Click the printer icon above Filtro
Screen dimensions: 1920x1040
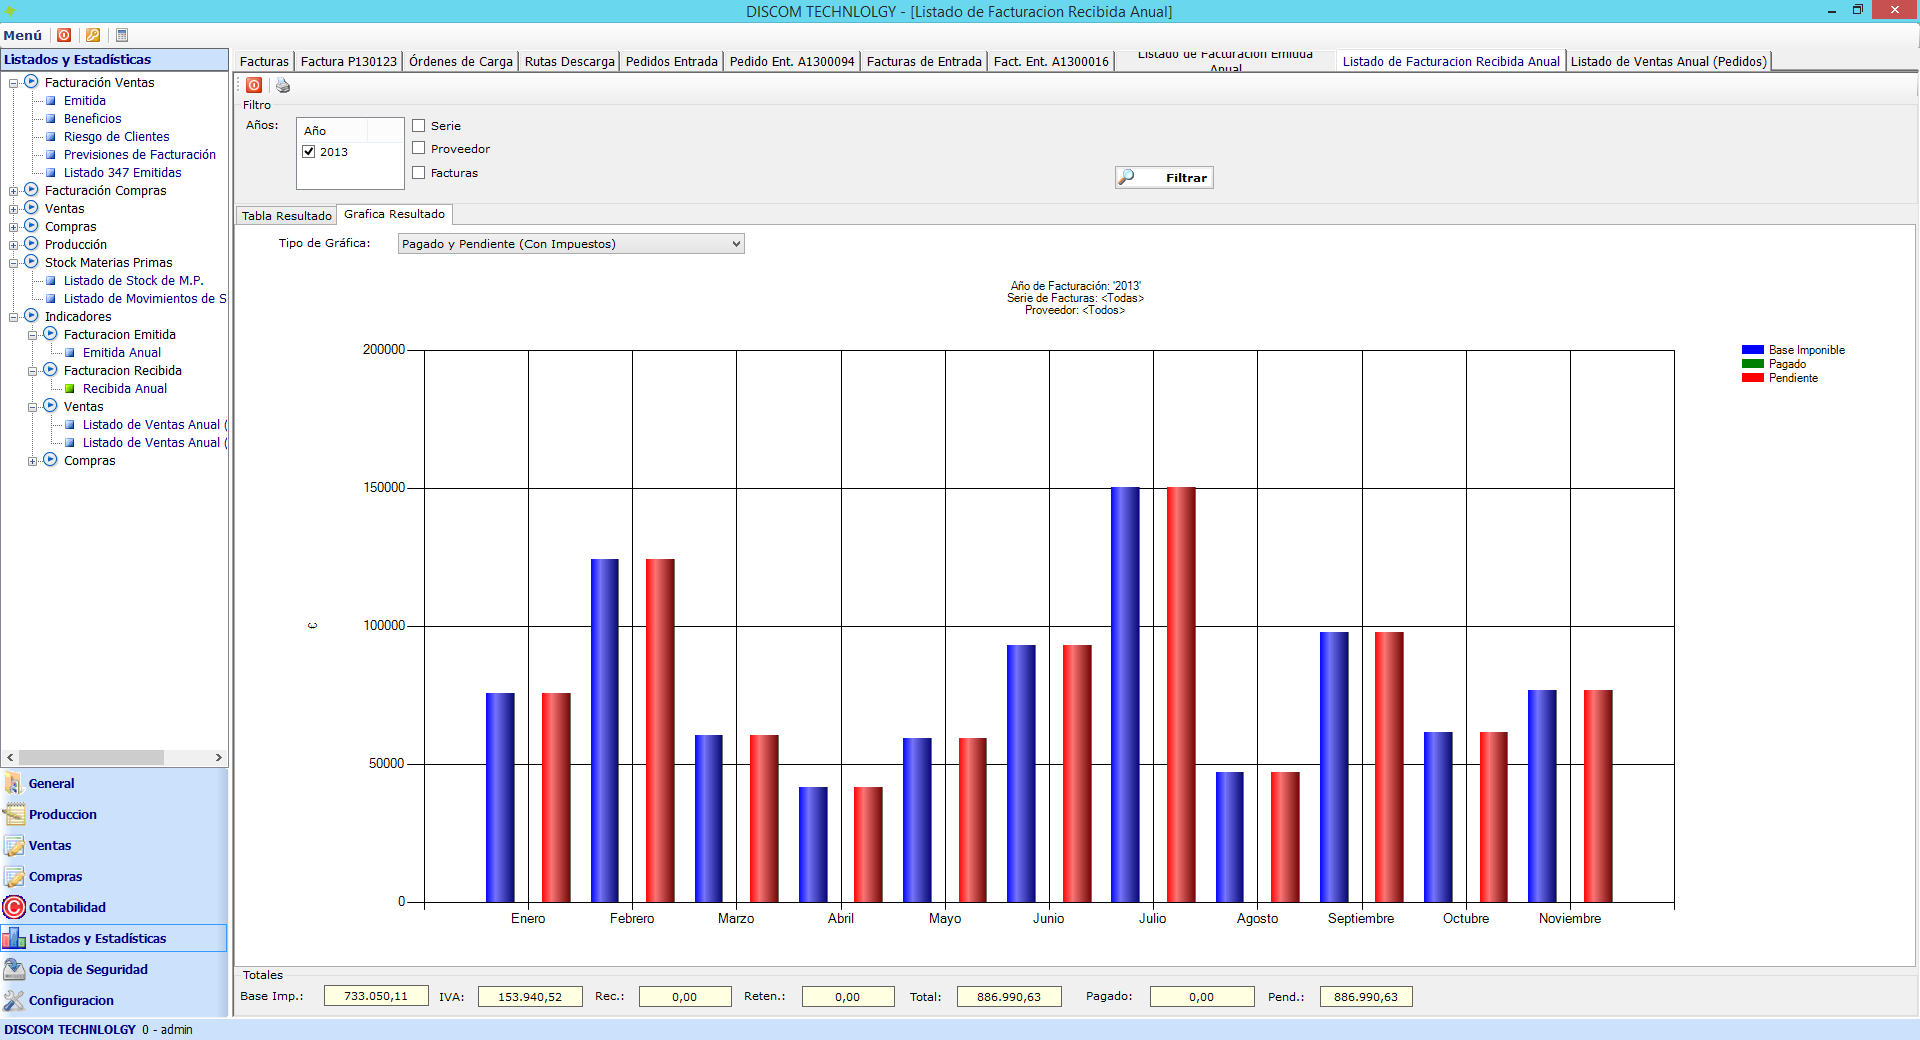tap(283, 86)
